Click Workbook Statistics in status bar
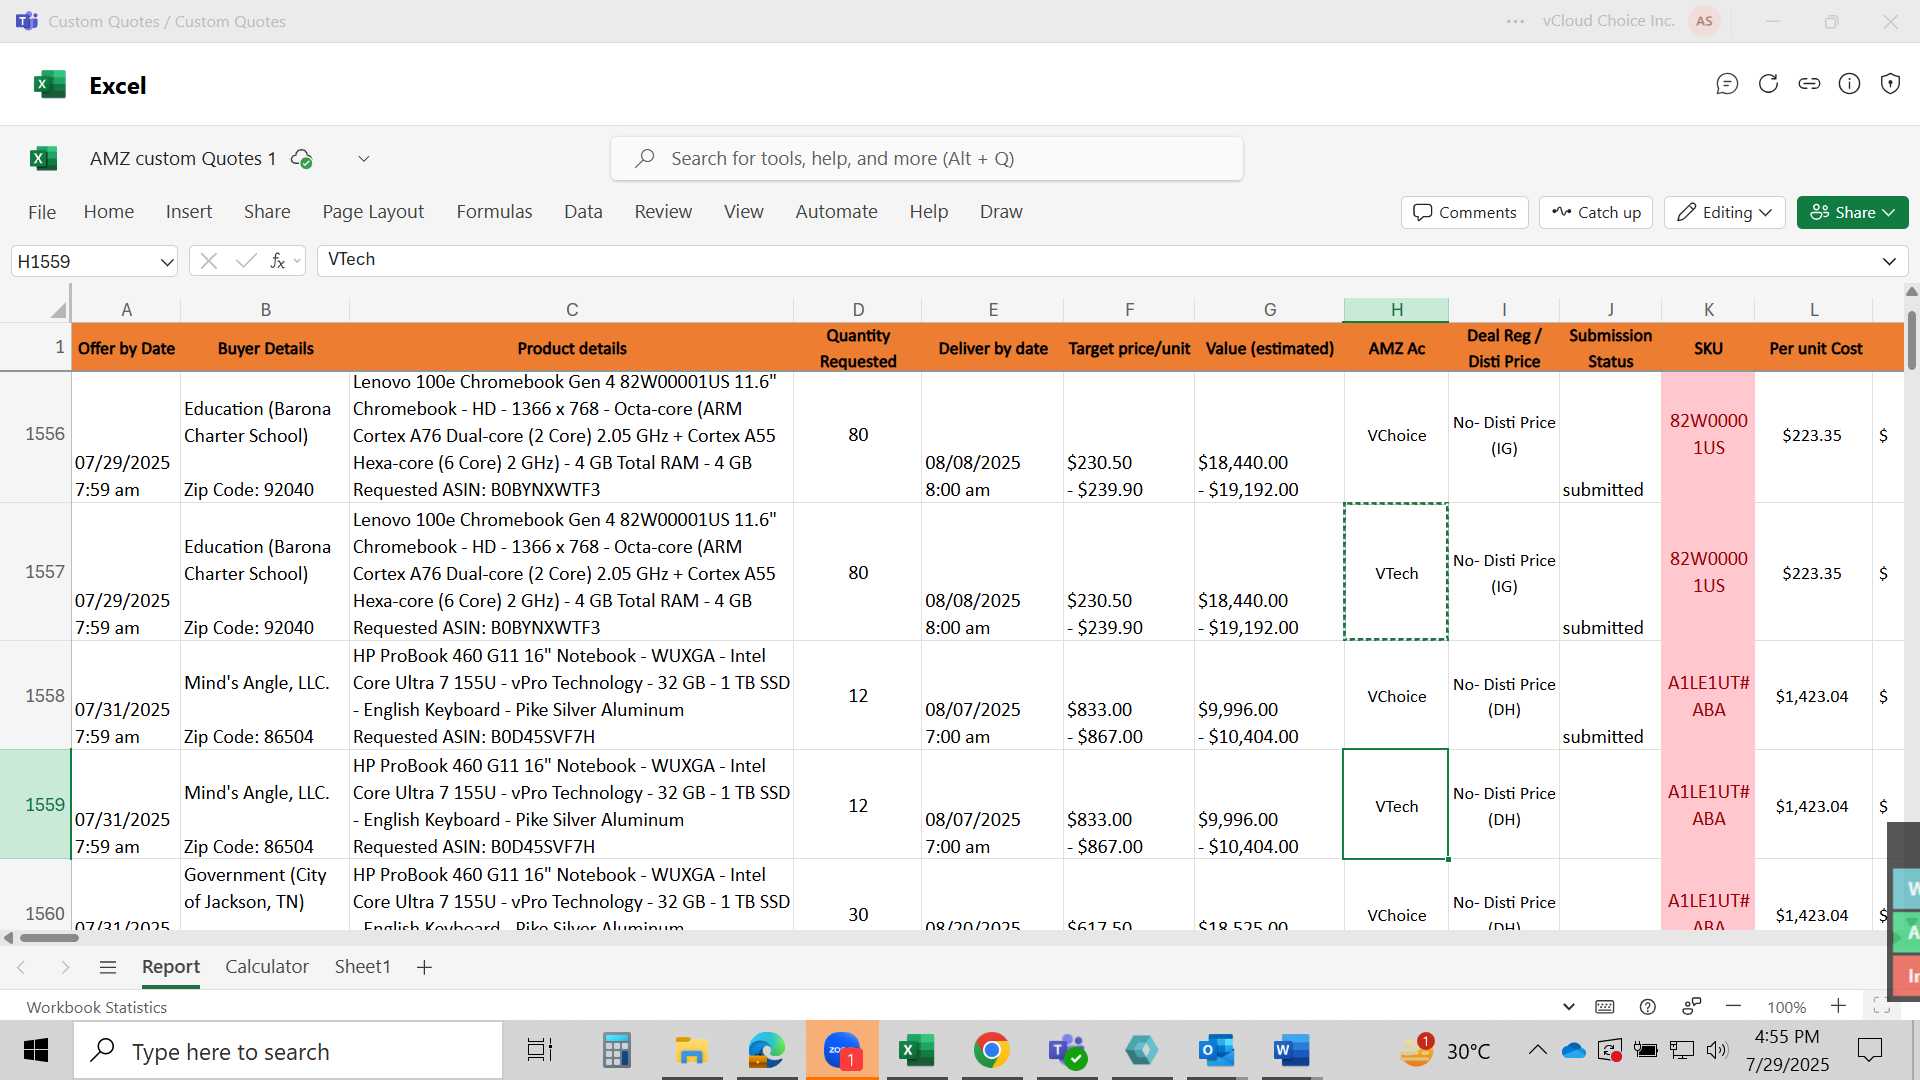The height and width of the screenshot is (1080, 1920). [97, 1007]
